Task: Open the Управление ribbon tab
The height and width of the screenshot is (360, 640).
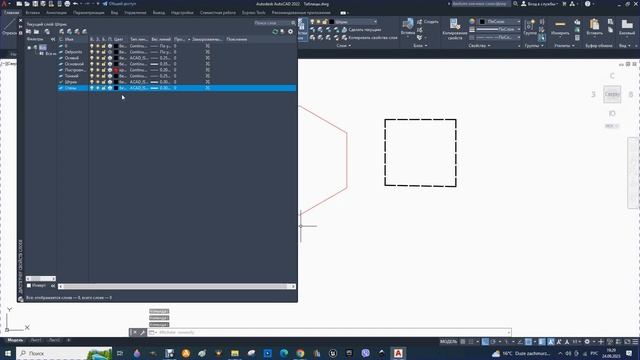Action: [x=135, y=13]
